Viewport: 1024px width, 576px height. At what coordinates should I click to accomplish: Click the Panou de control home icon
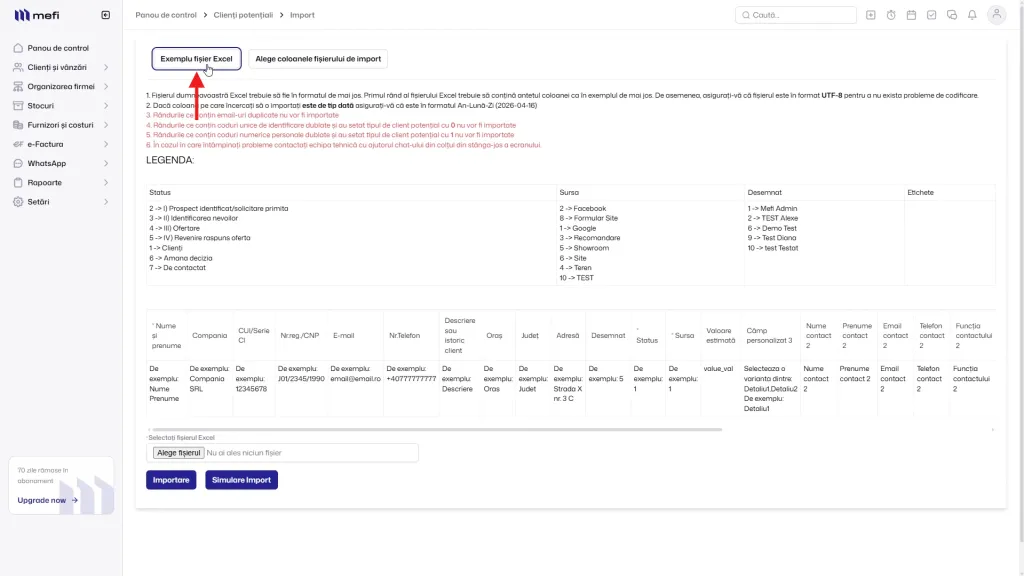[x=18, y=48]
